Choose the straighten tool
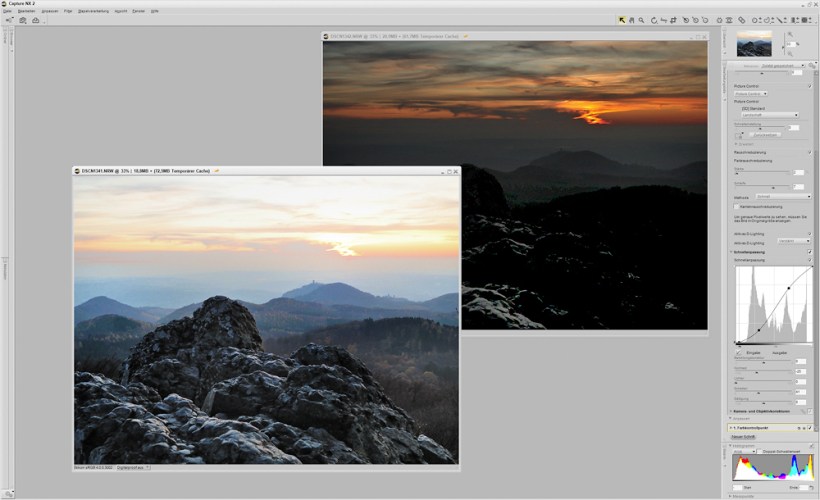The image size is (820, 500). pos(664,20)
